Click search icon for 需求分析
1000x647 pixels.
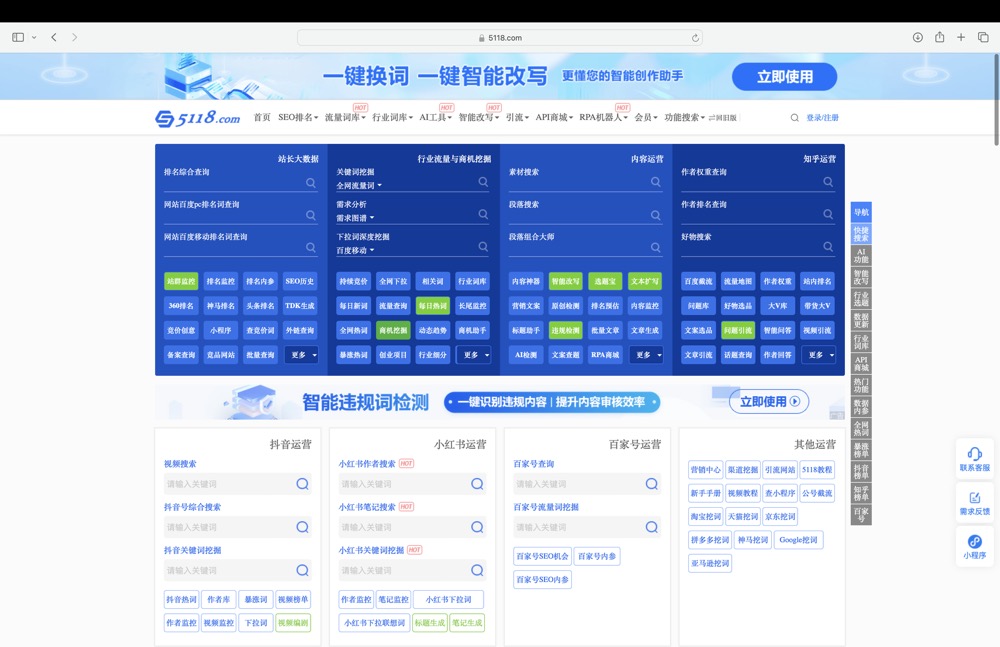[x=483, y=214]
